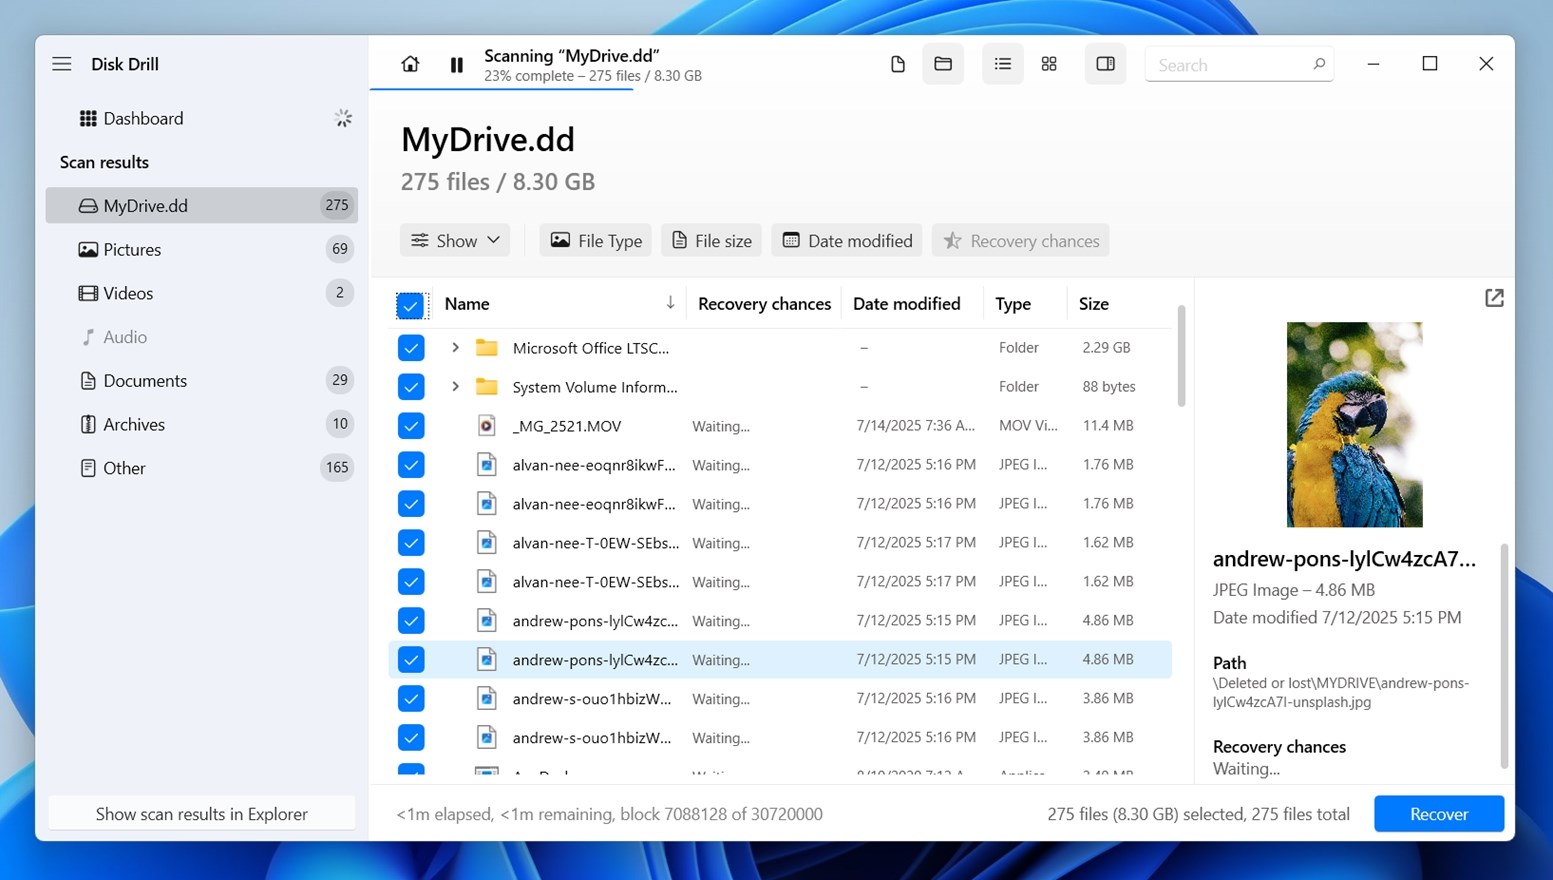1553x880 pixels.
Task: Toggle the preview side panel icon
Action: (1105, 64)
